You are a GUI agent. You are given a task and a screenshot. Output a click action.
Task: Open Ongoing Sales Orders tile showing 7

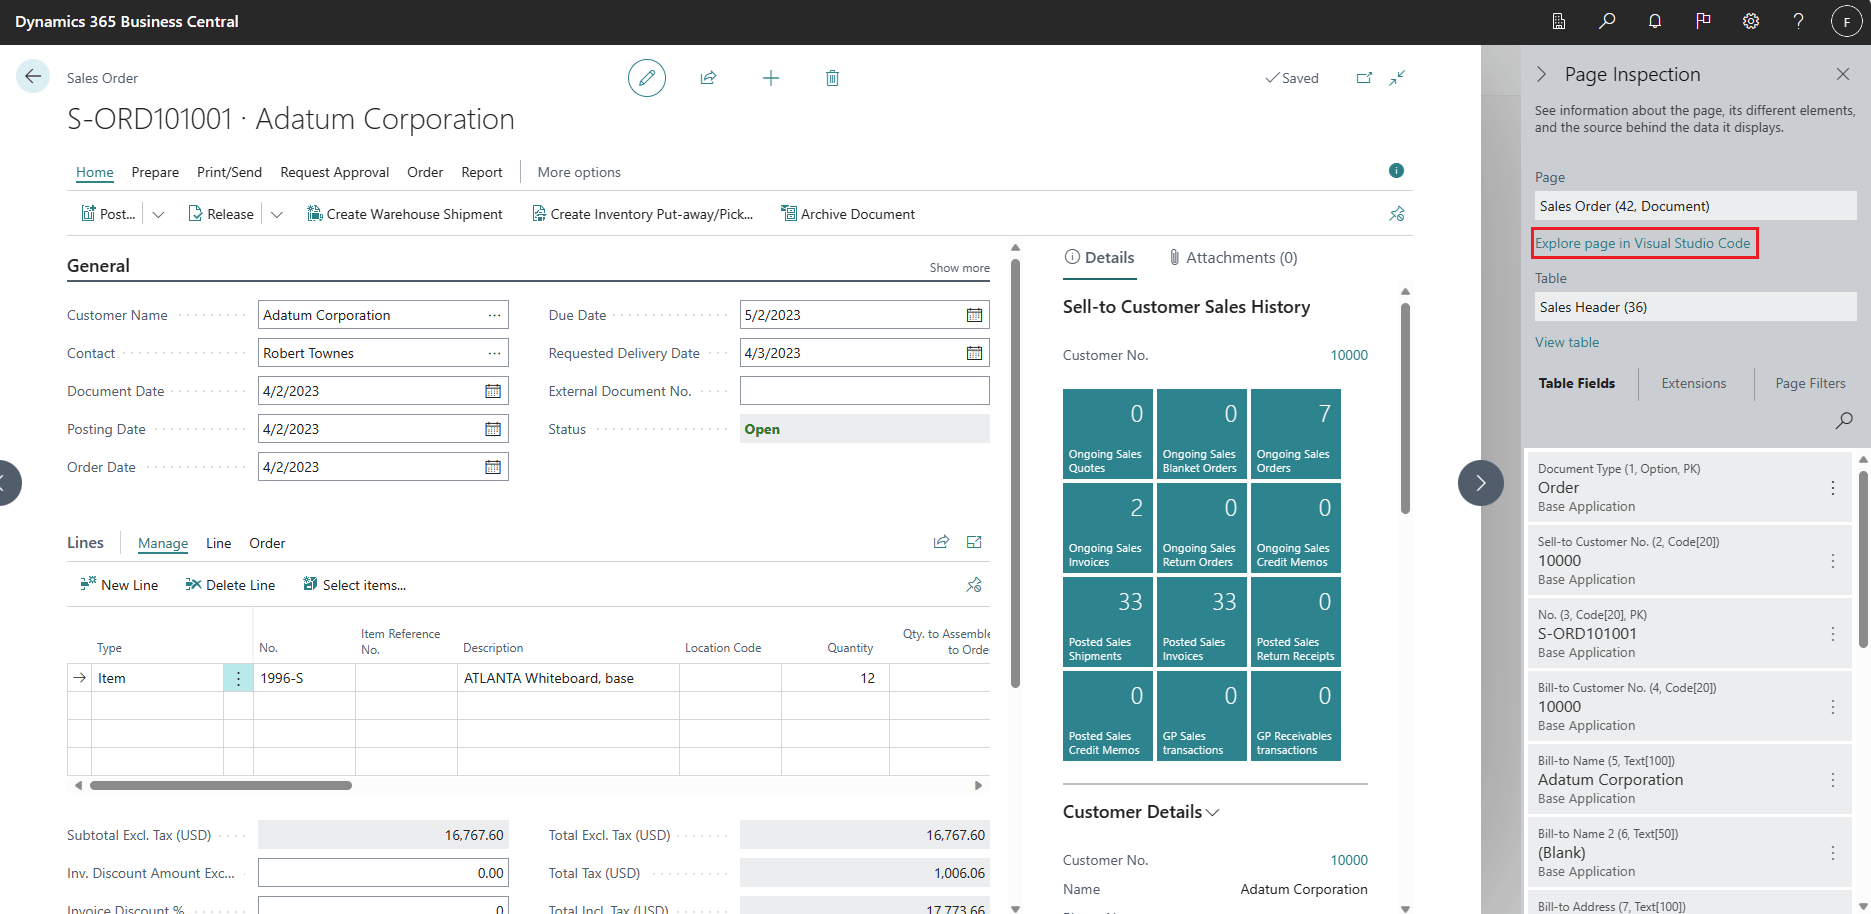click(x=1296, y=434)
